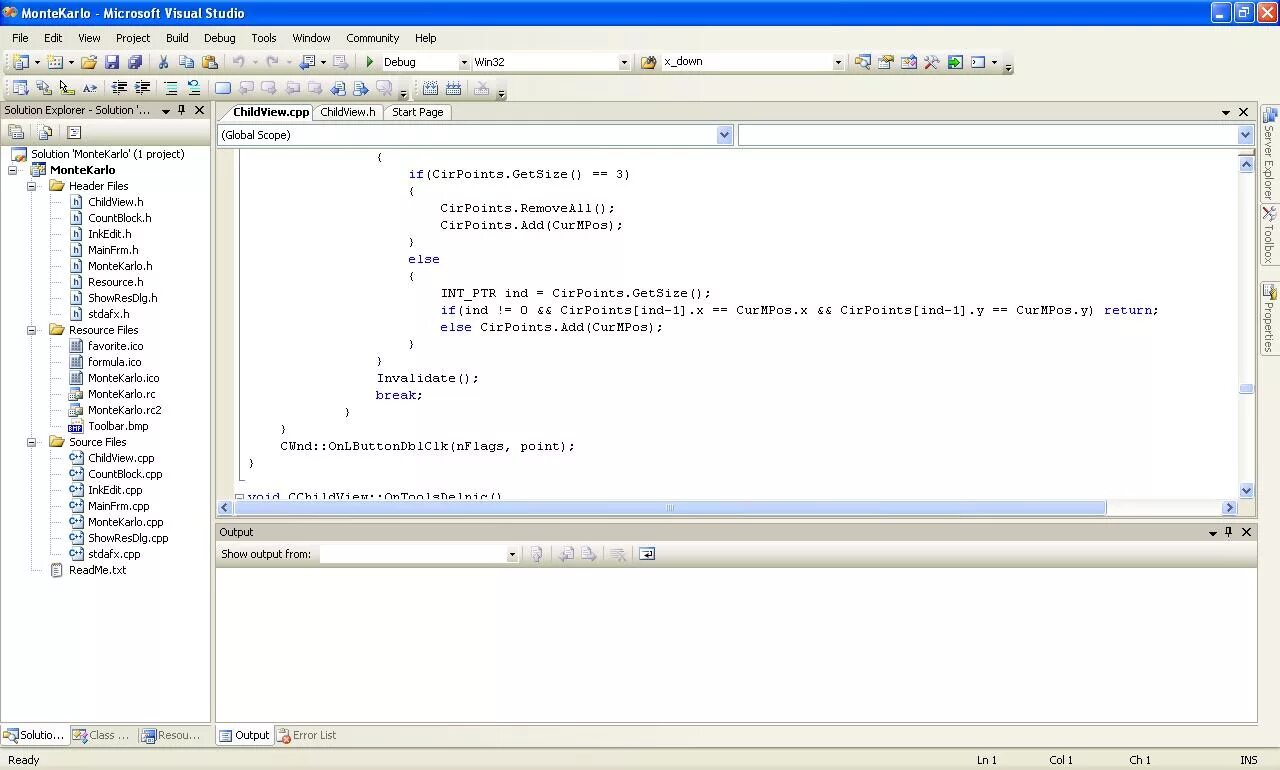
Task: Toggle a bookmark on the current line
Action: point(222,88)
